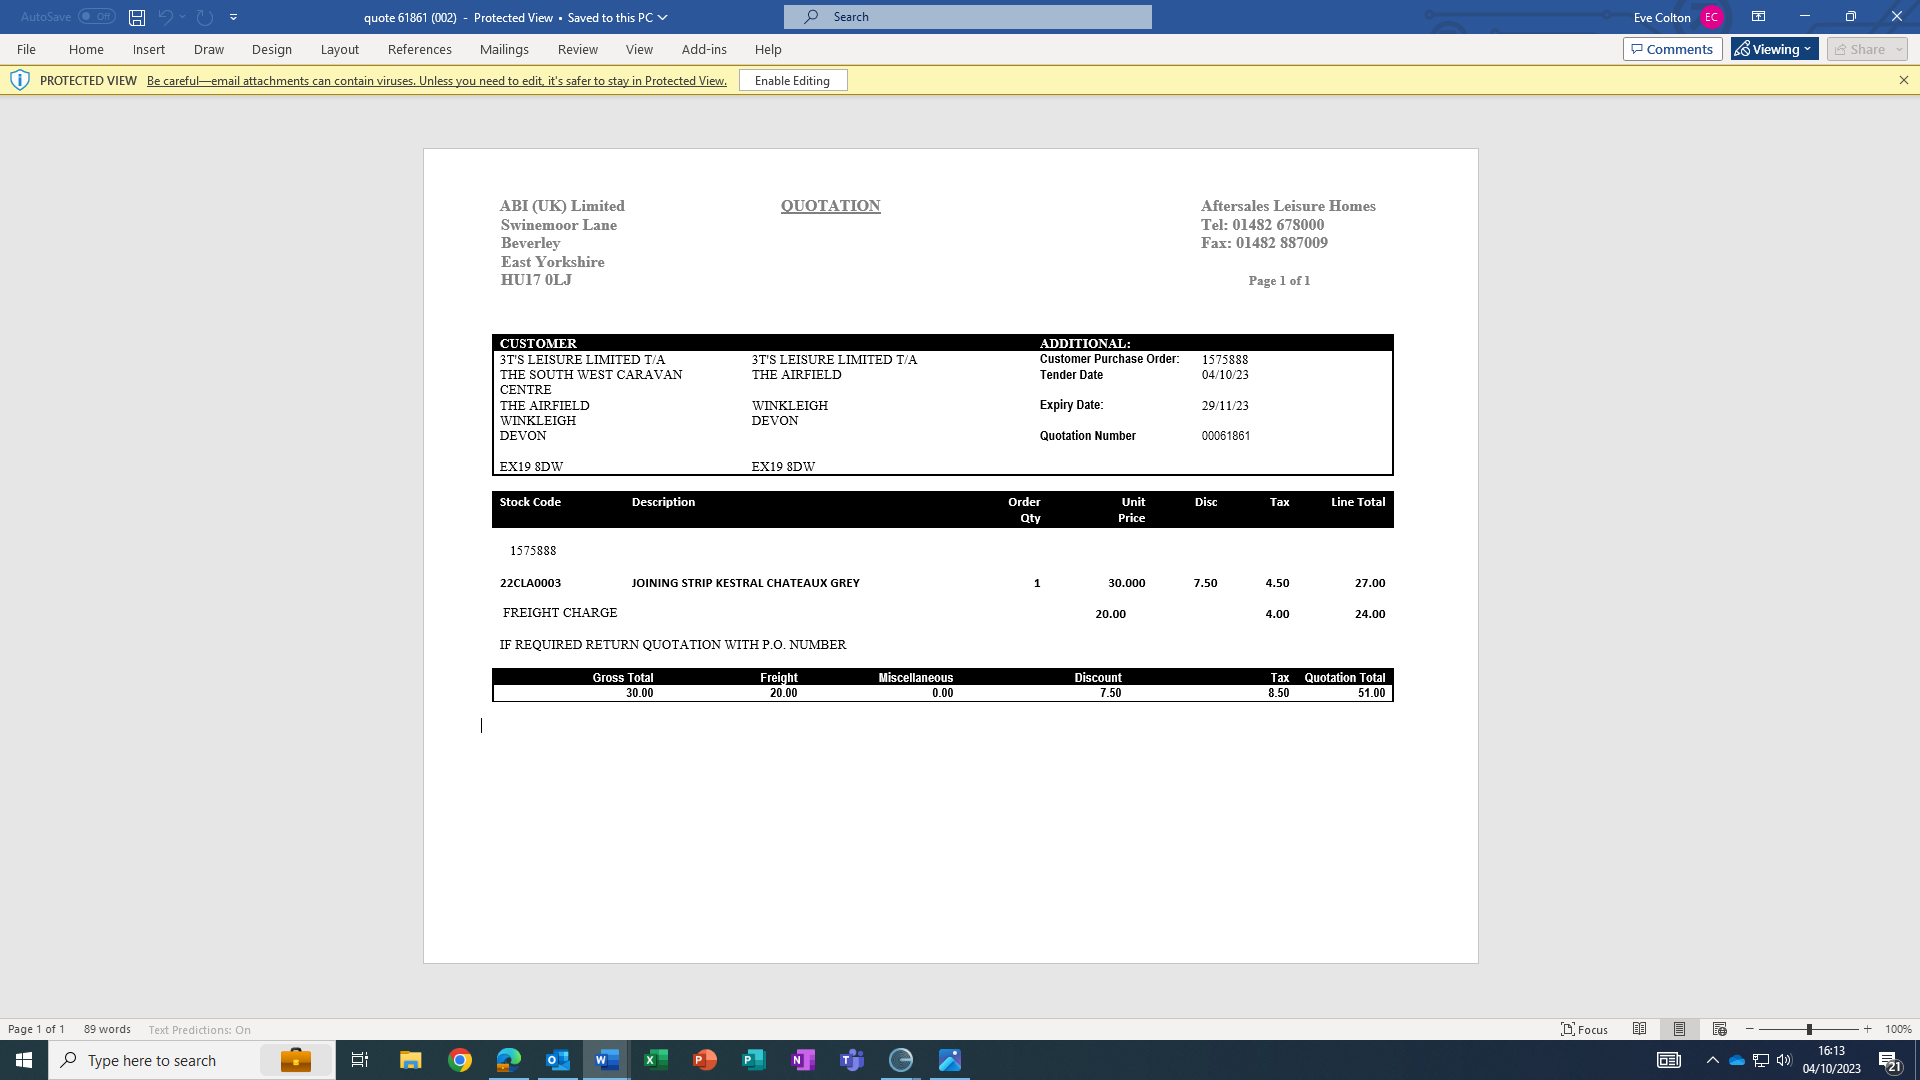Switch to Read Mode view icon

1639,1029
